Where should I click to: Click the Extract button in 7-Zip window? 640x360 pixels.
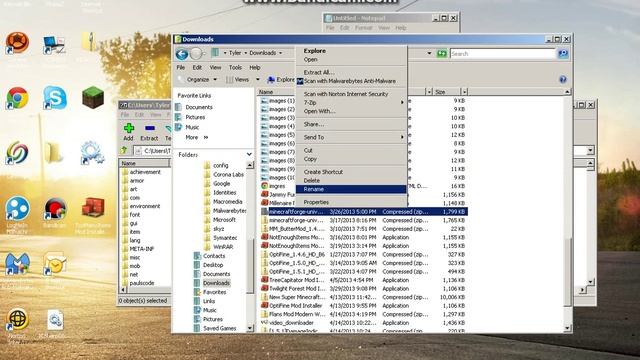(x=149, y=132)
